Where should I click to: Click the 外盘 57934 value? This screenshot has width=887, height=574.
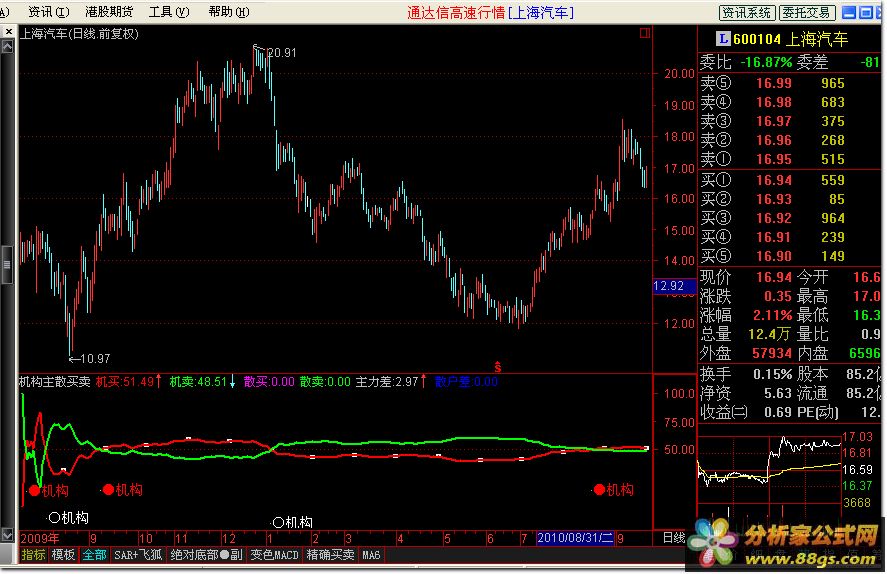772,353
